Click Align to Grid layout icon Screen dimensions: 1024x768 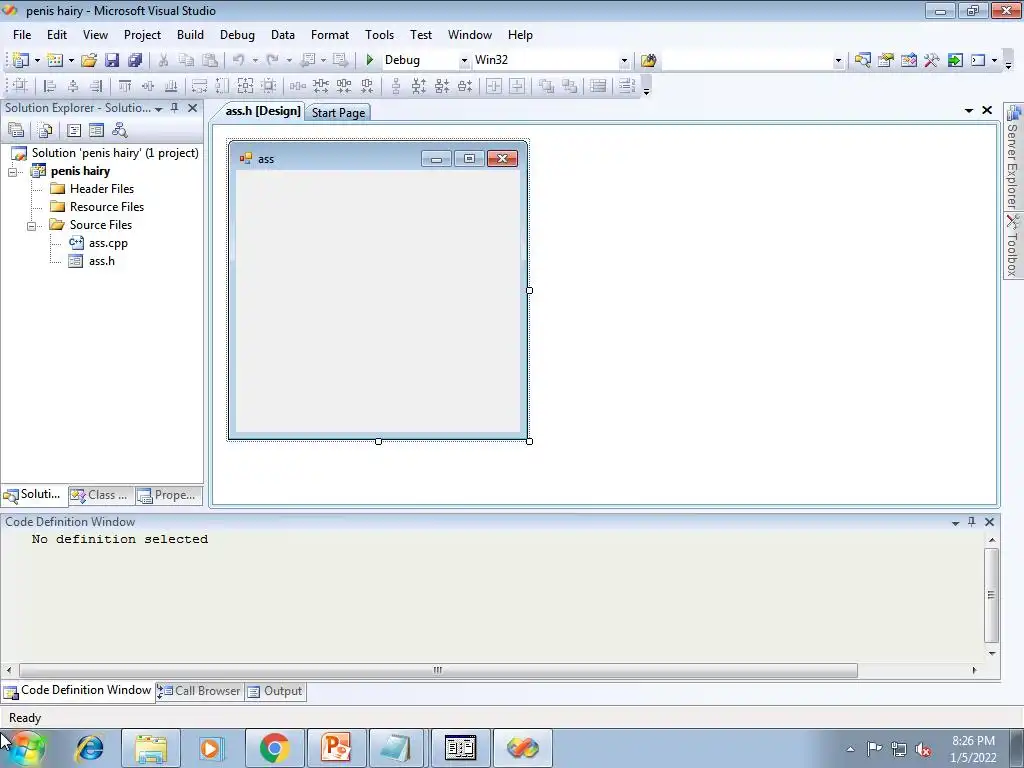20,86
